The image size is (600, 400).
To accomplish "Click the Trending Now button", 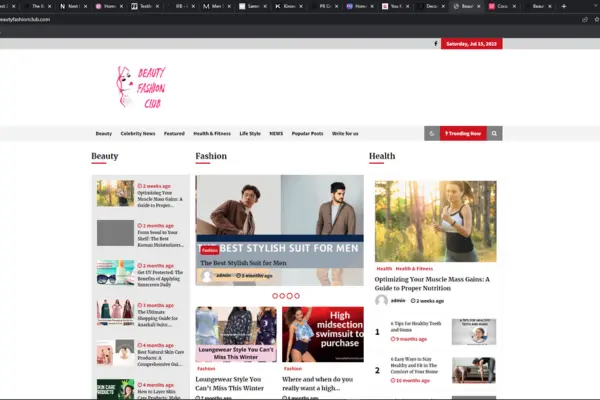I will 463,134.
